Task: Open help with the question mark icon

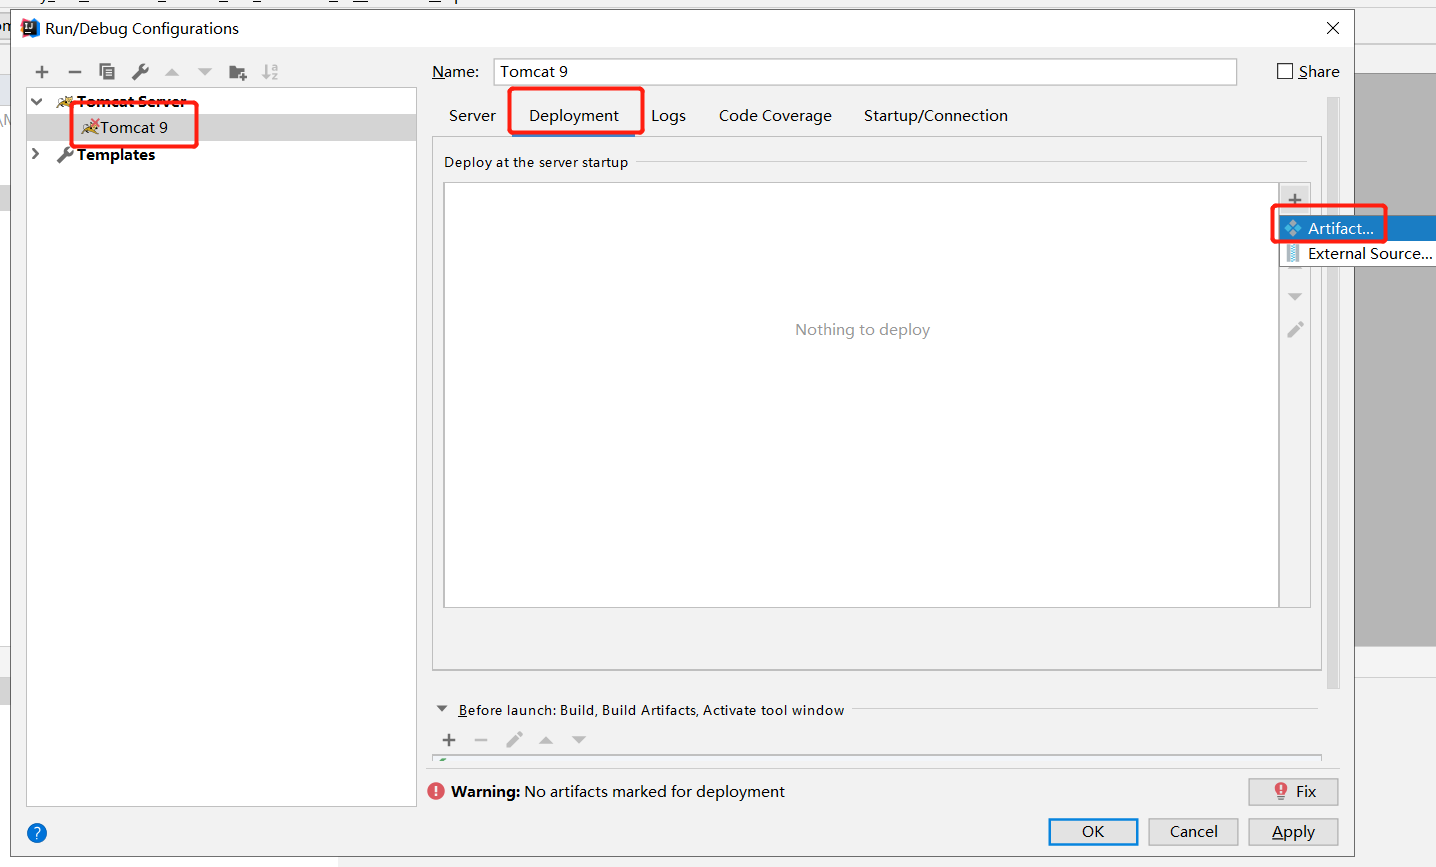Action: (37, 833)
